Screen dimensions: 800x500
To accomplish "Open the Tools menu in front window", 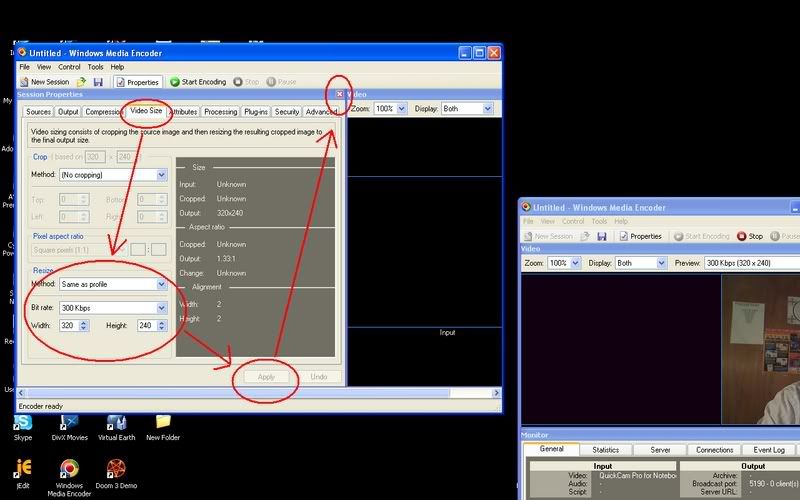I will 95,67.
